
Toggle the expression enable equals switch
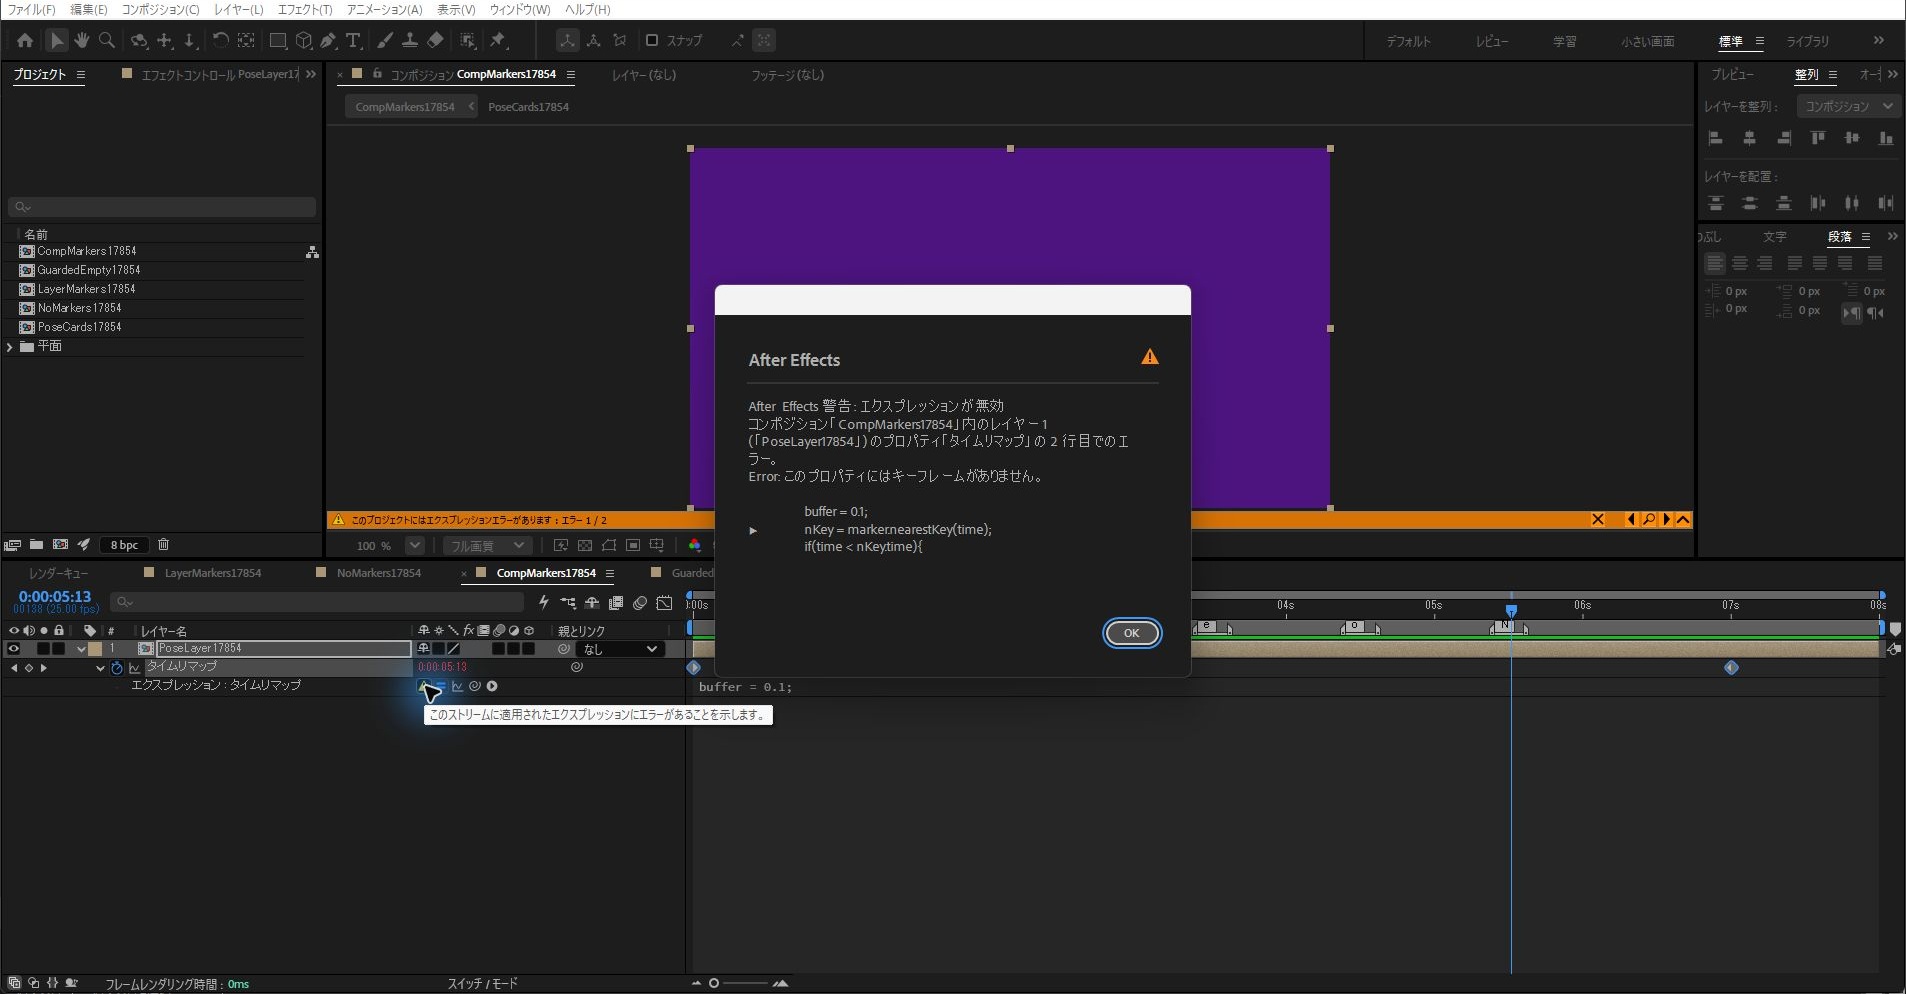[439, 686]
